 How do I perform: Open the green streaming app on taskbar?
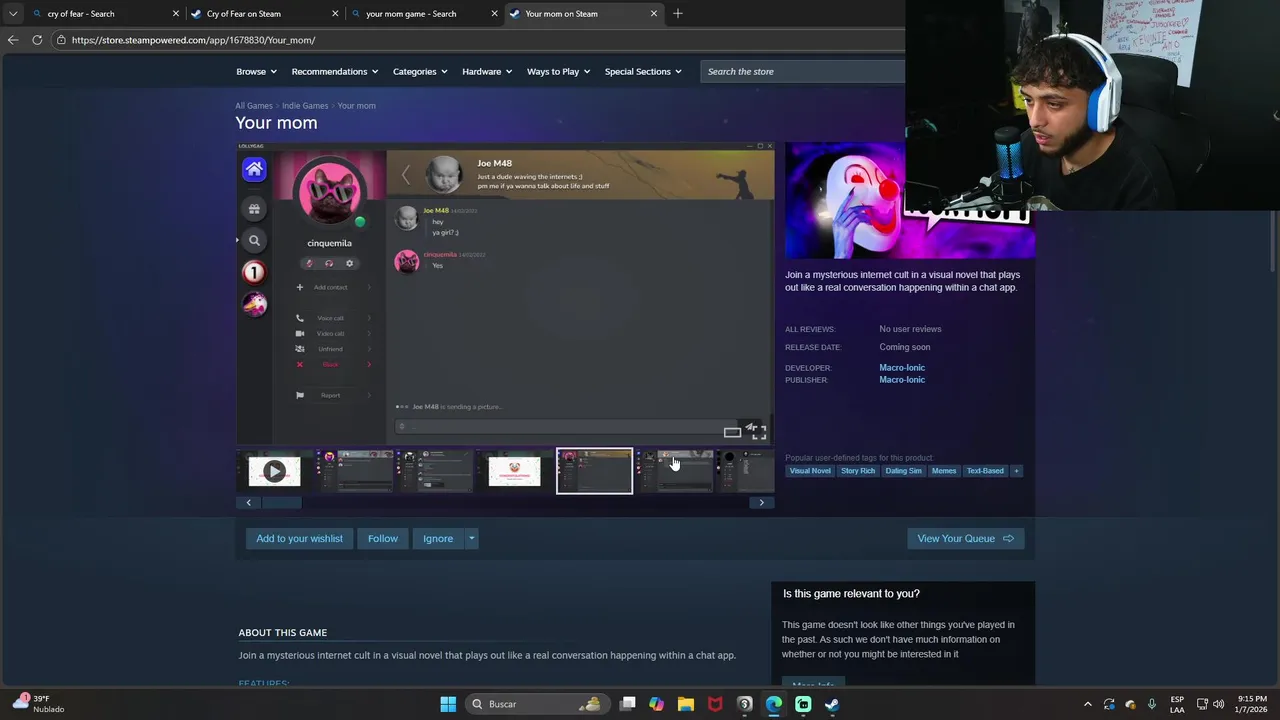pos(803,704)
